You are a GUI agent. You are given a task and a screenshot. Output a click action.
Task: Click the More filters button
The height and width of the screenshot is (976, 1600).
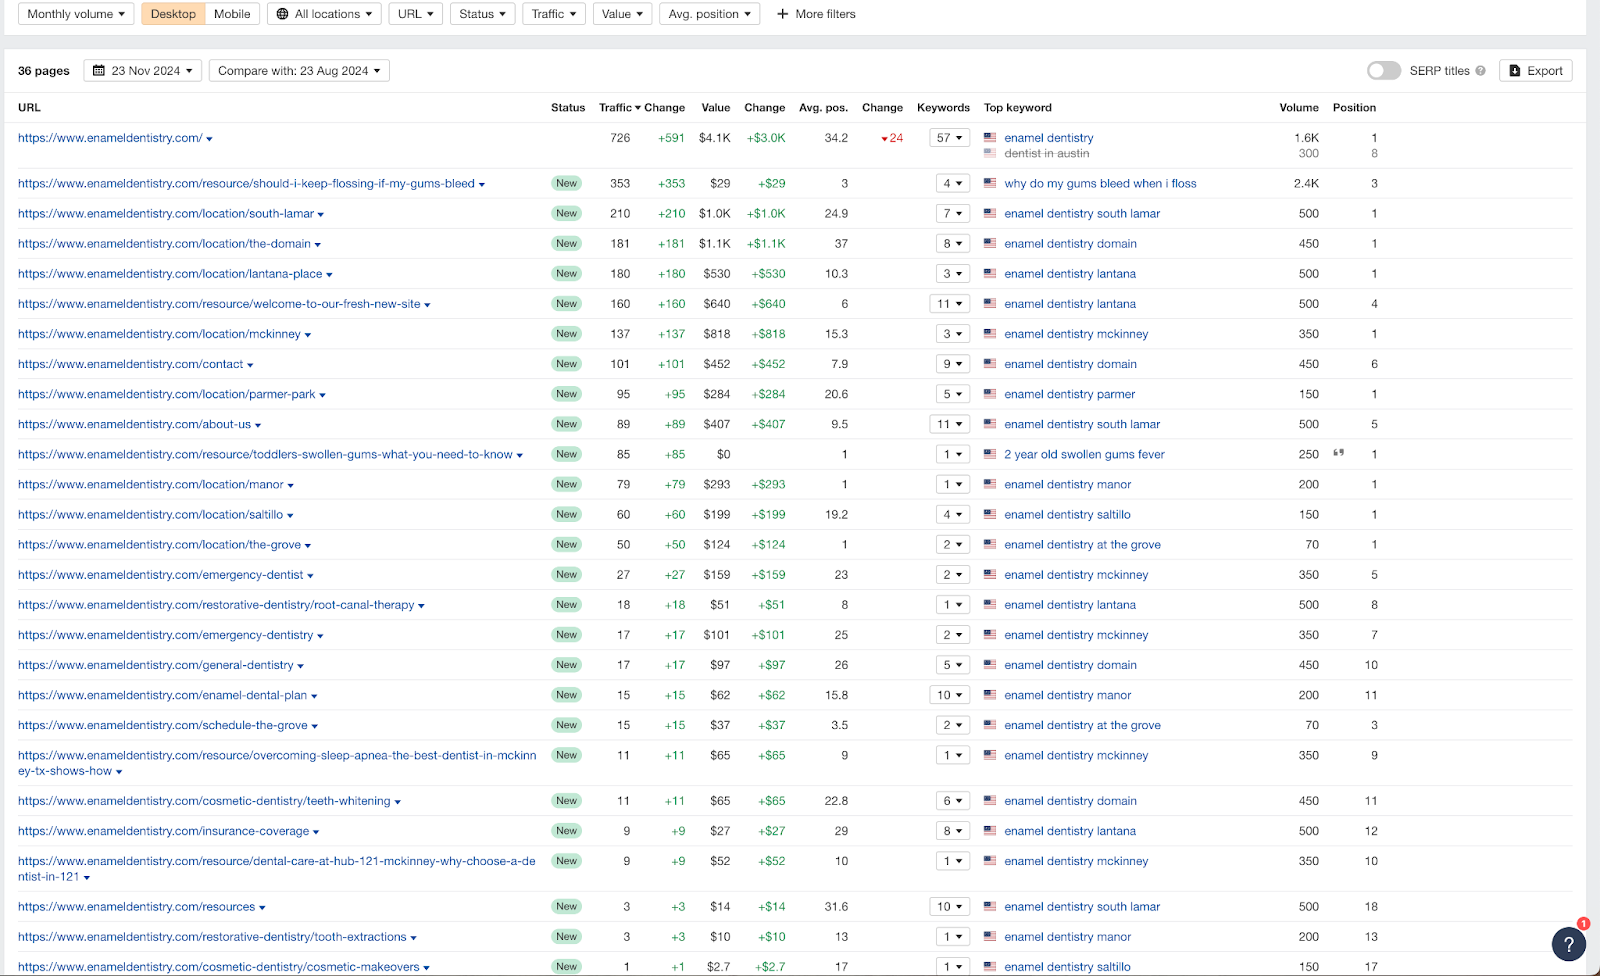point(816,14)
